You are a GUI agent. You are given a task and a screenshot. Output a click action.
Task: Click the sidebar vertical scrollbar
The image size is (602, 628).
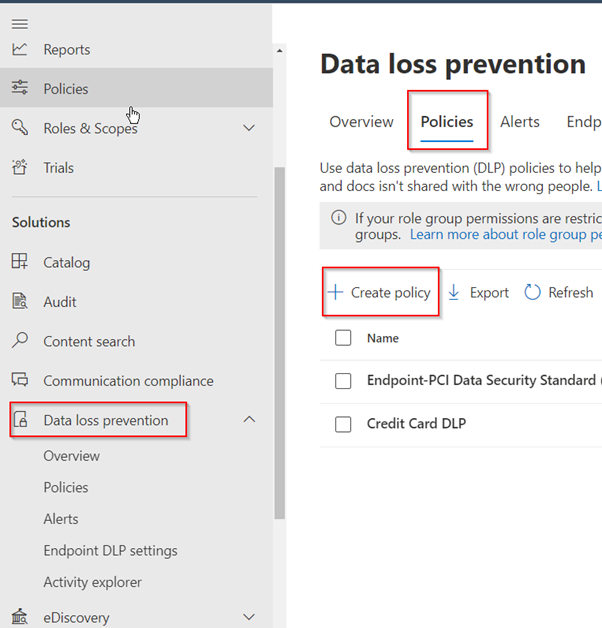pos(279,340)
